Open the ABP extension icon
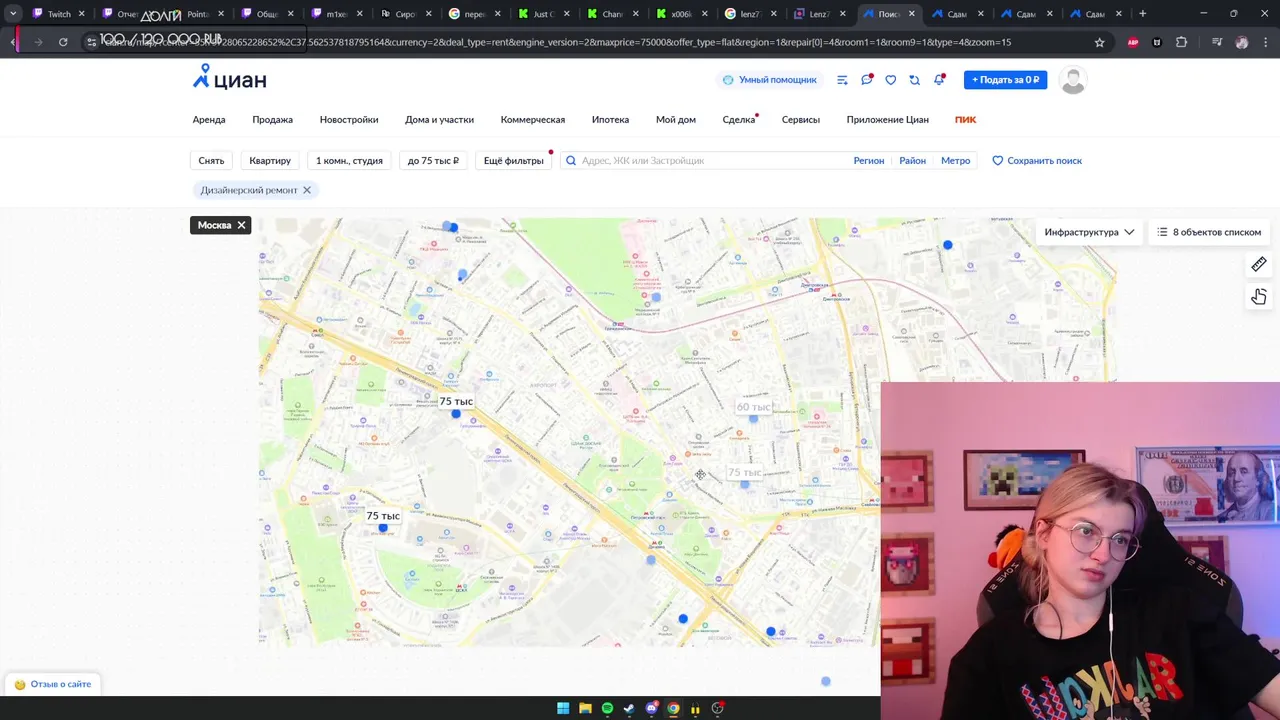This screenshot has width=1280, height=720. tap(1133, 42)
